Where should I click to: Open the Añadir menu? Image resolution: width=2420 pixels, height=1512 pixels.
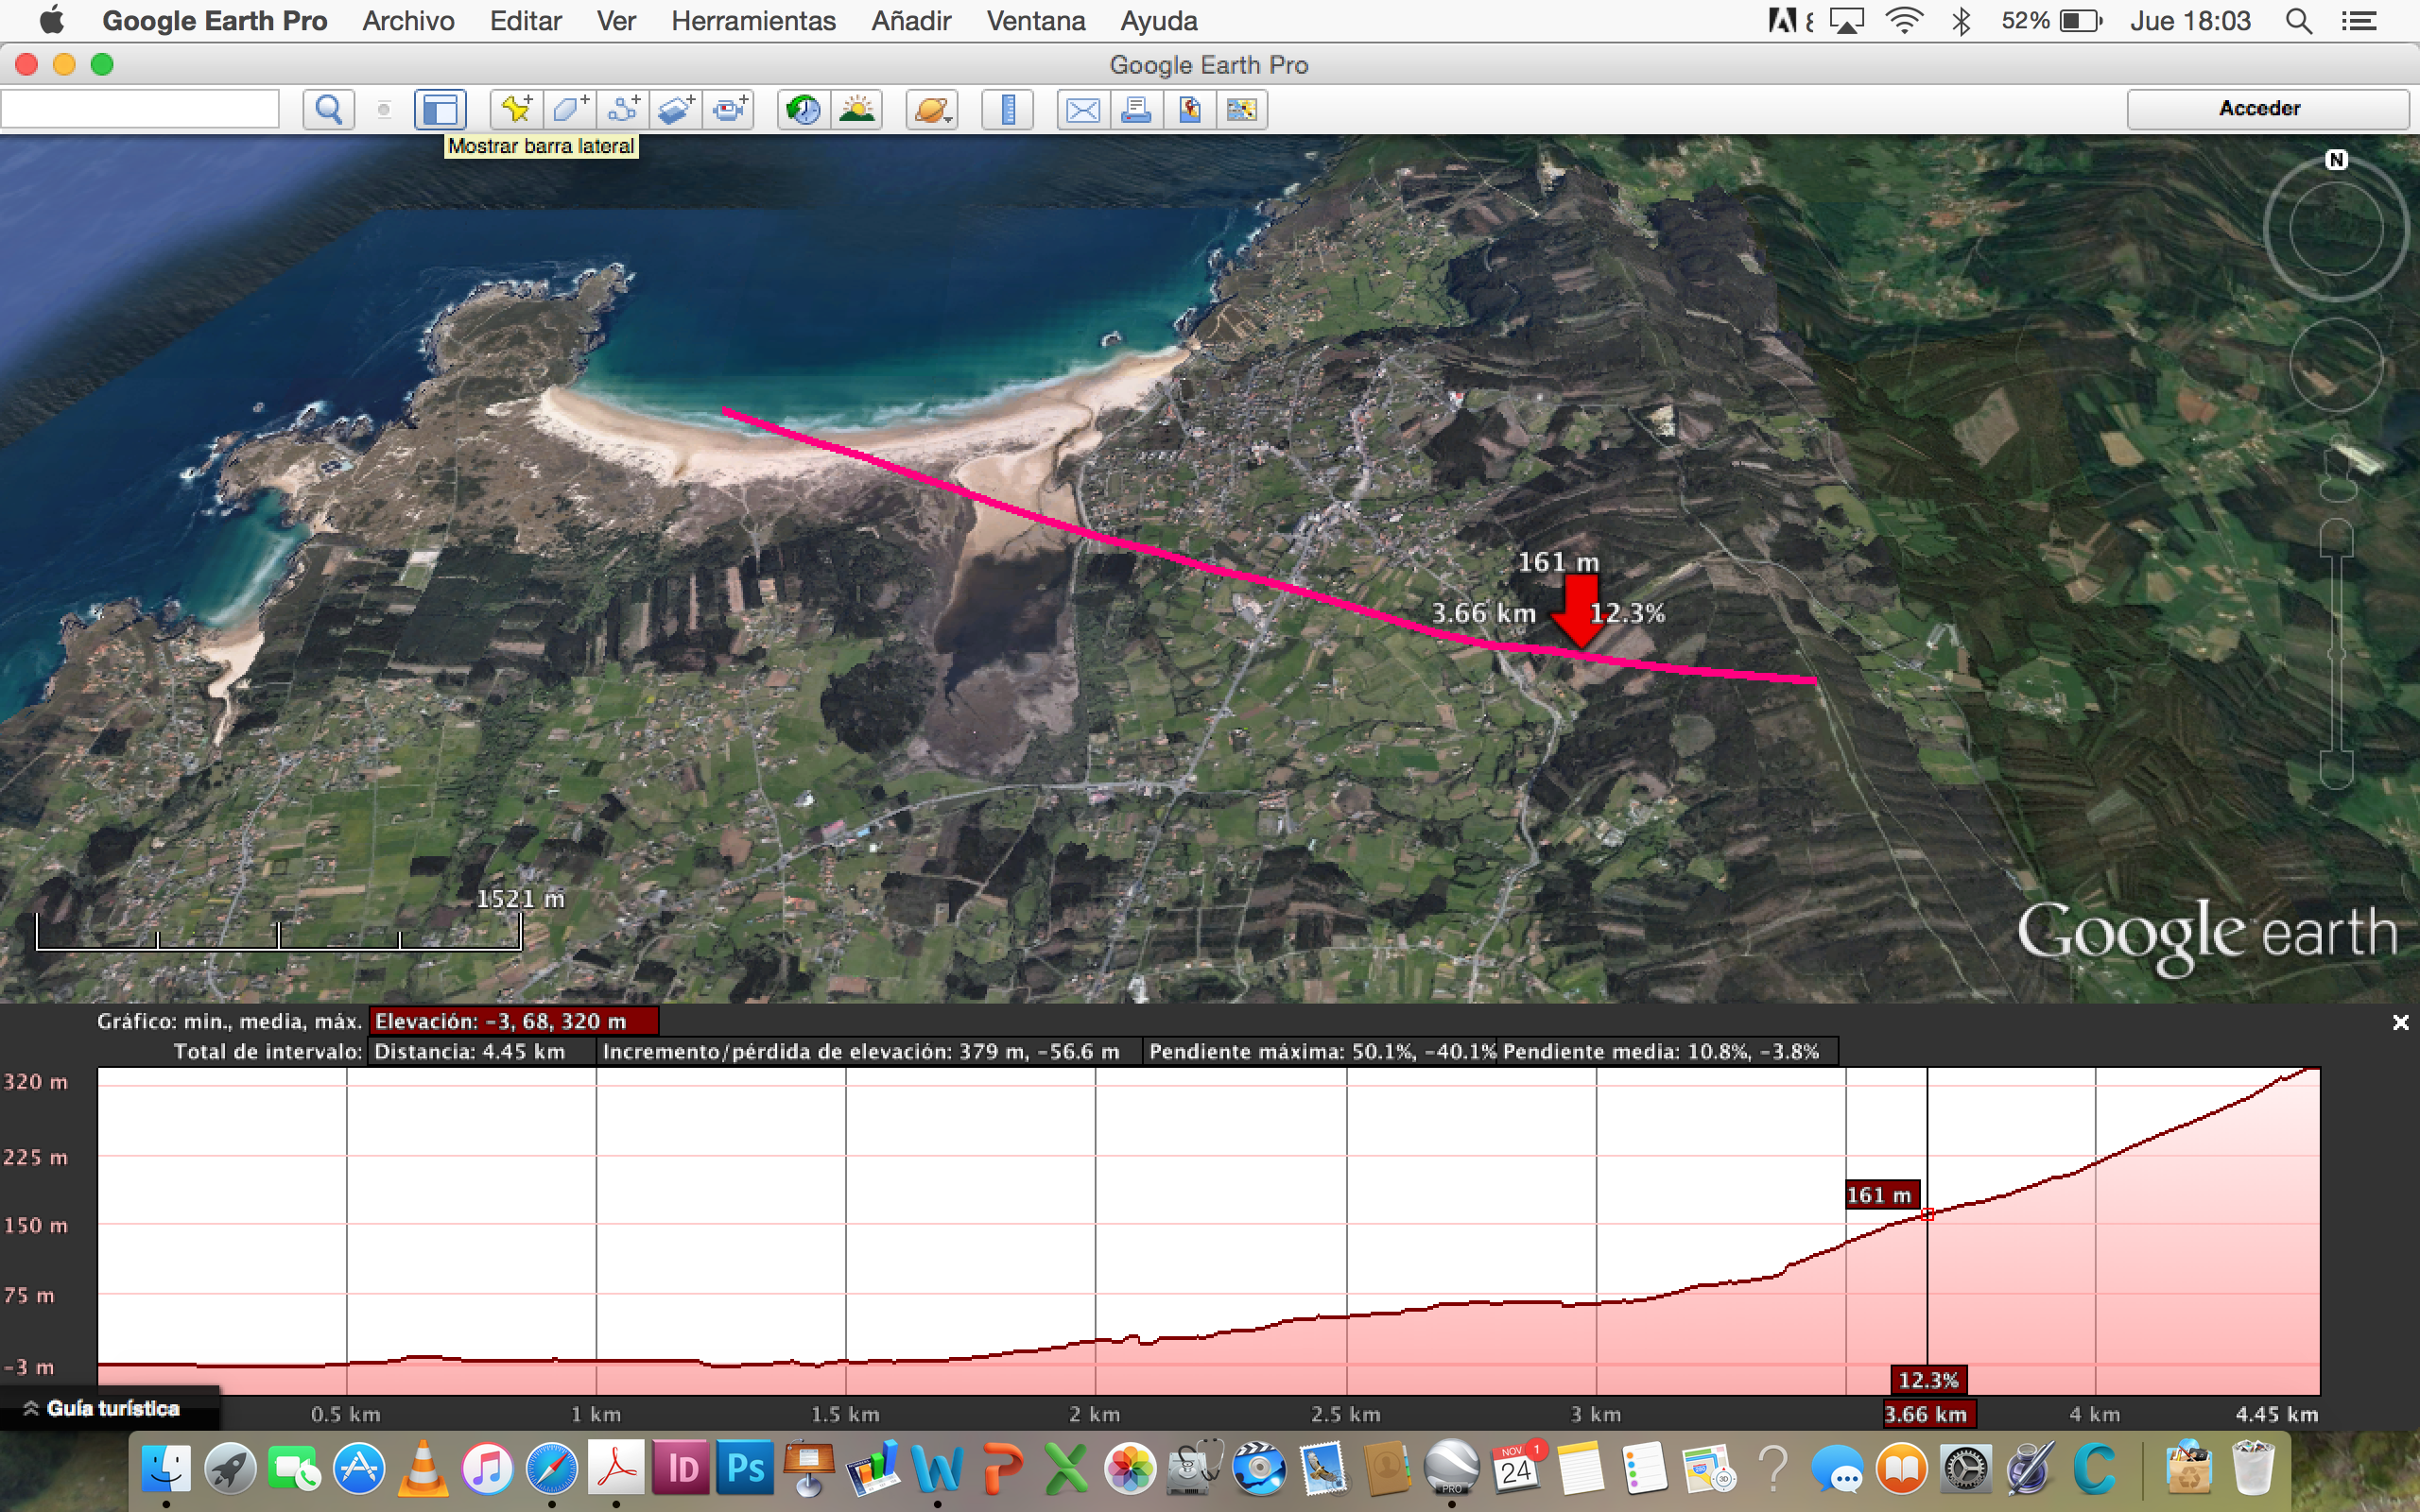pyautogui.click(x=910, y=21)
